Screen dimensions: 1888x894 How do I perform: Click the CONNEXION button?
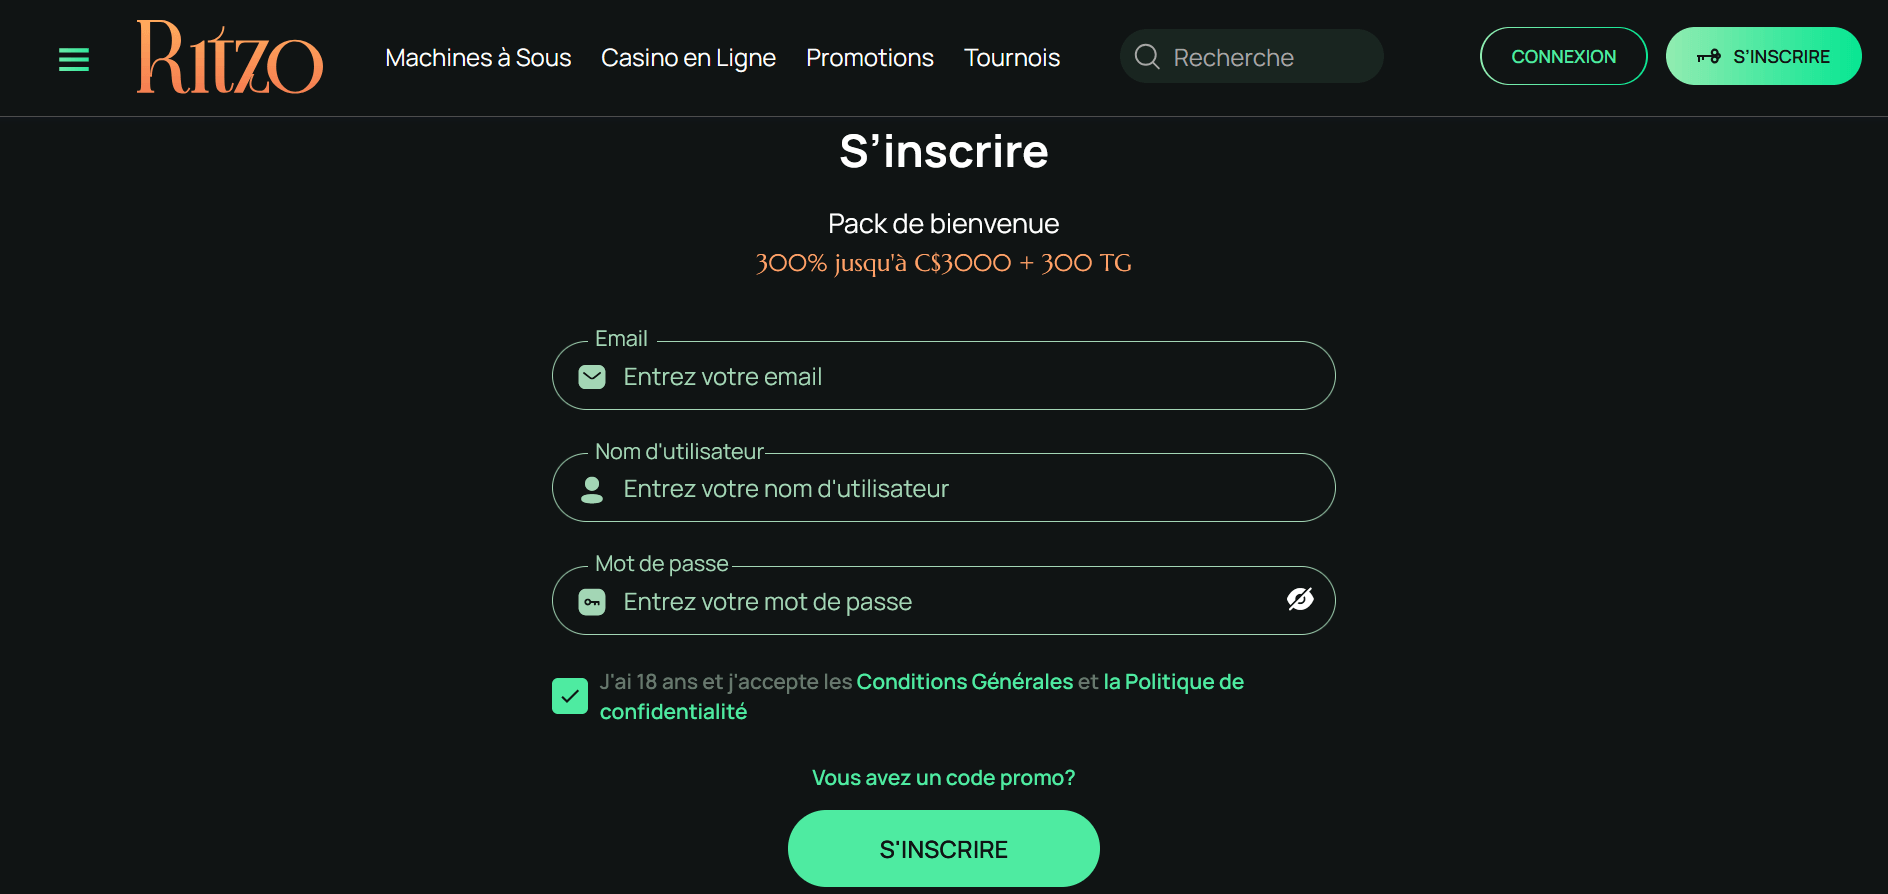pos(1563,57)
